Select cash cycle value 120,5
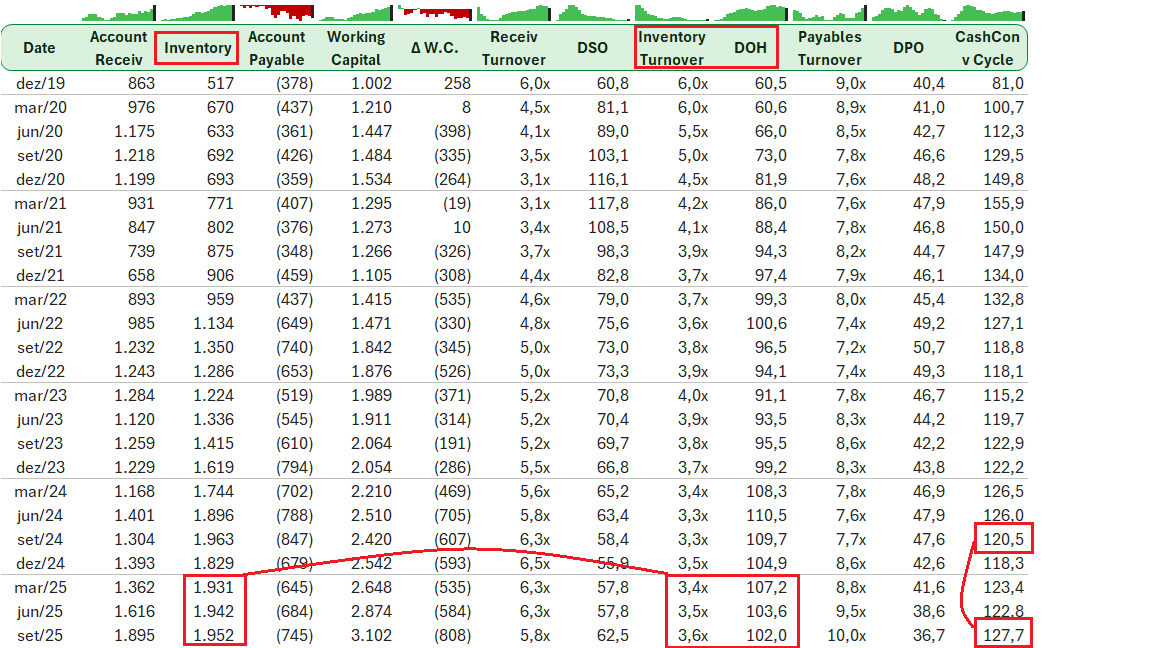This screenshot has width=1152, height=648. [x=1003, y=539]
